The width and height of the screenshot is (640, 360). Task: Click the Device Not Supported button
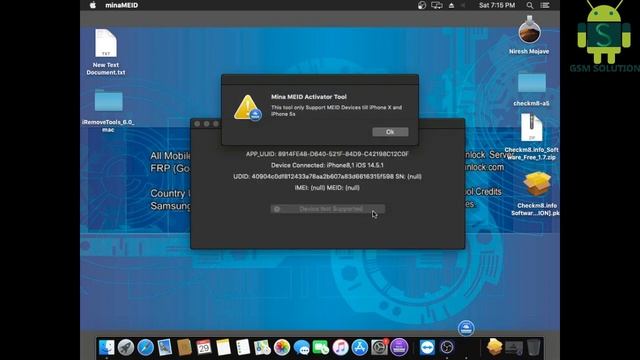click(x=327, y=209)
